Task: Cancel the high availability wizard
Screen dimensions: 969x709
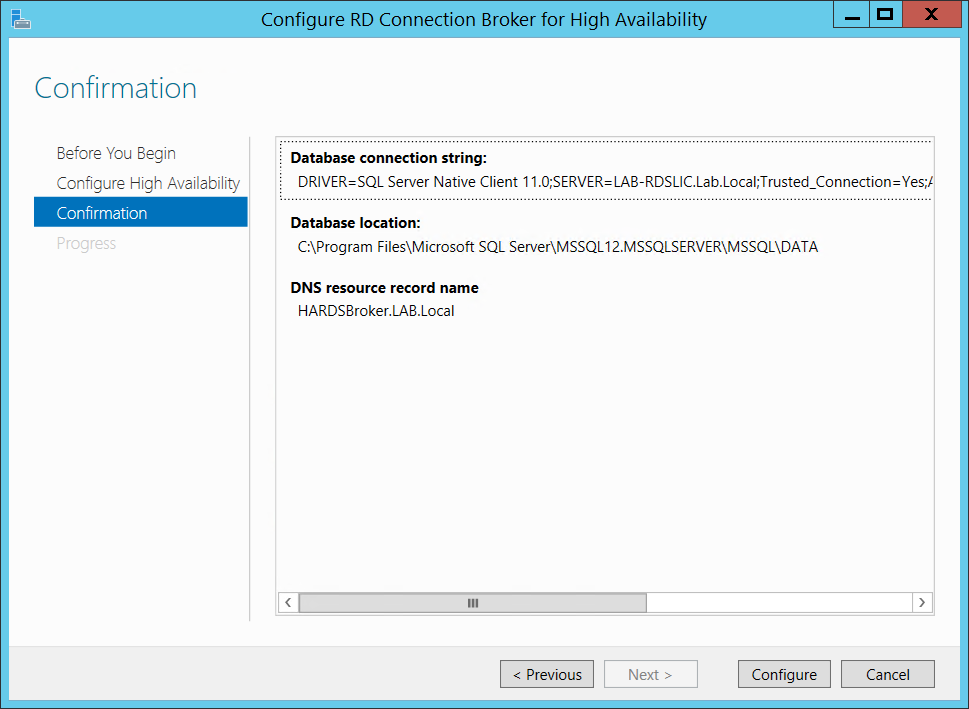Action: pyautogui.click(x=887, y=674)
